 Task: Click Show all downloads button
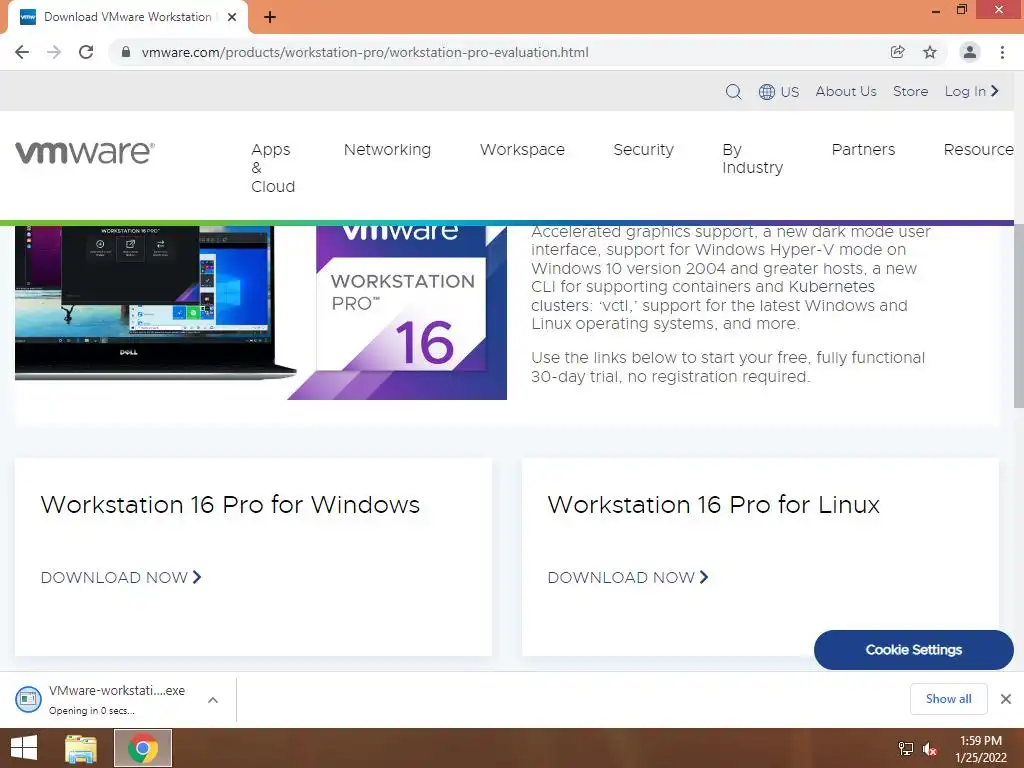tap(948, 699)
